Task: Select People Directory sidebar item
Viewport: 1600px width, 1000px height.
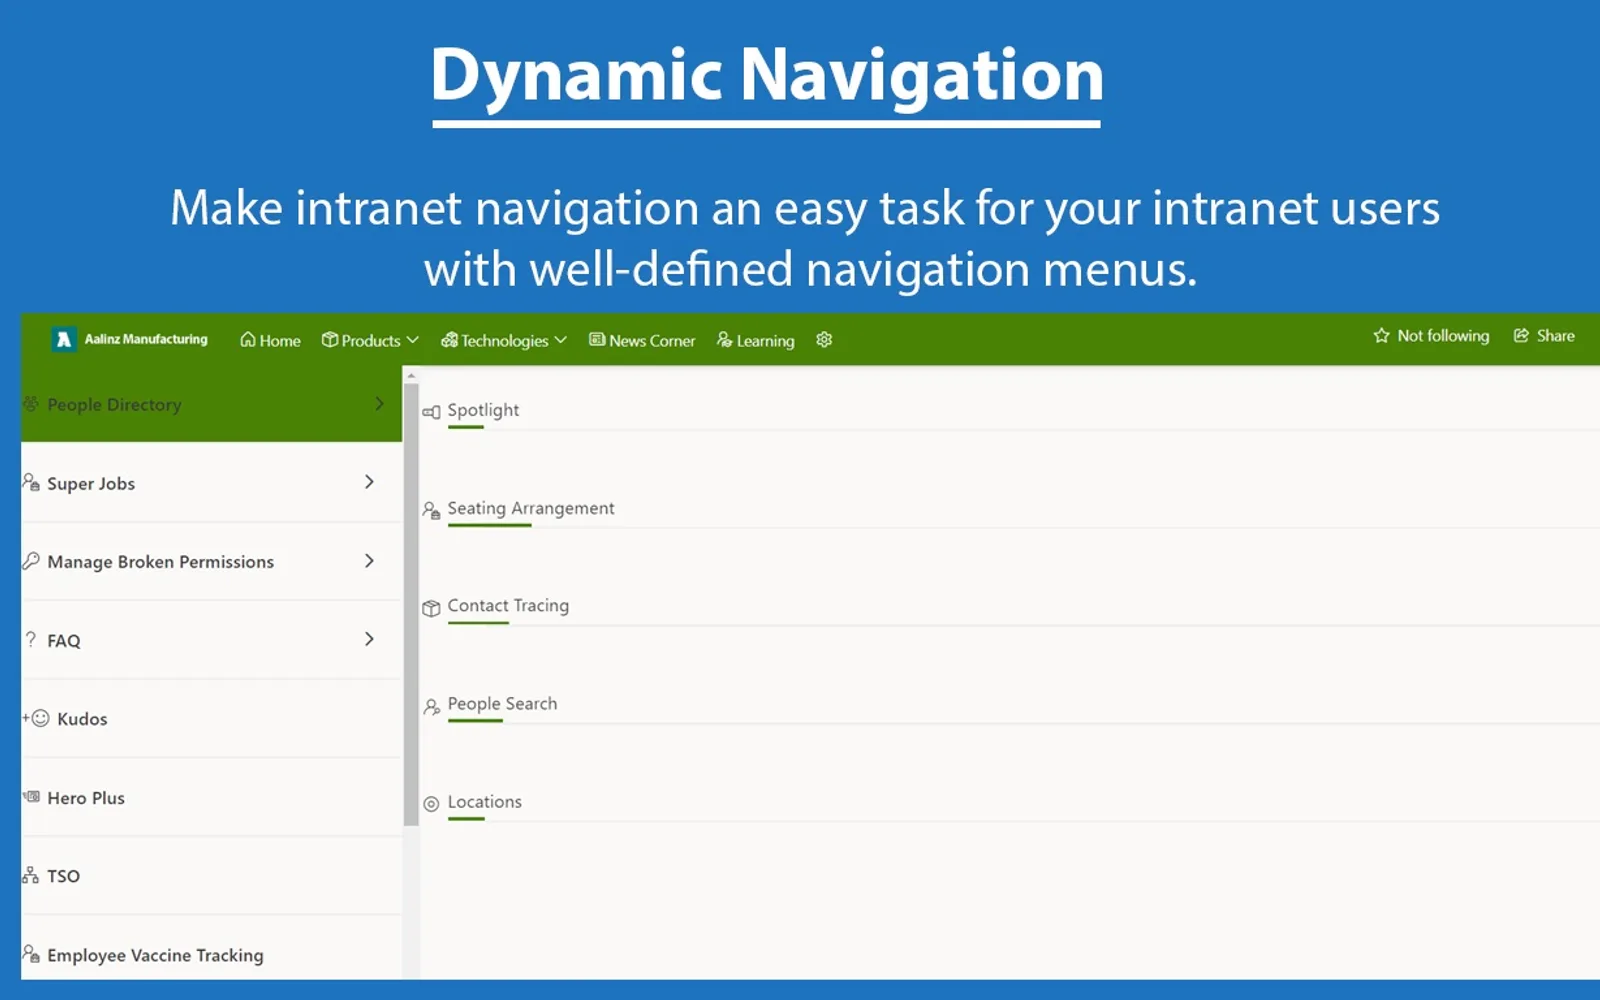Action: pyautogui.click(x=211, y=404)
